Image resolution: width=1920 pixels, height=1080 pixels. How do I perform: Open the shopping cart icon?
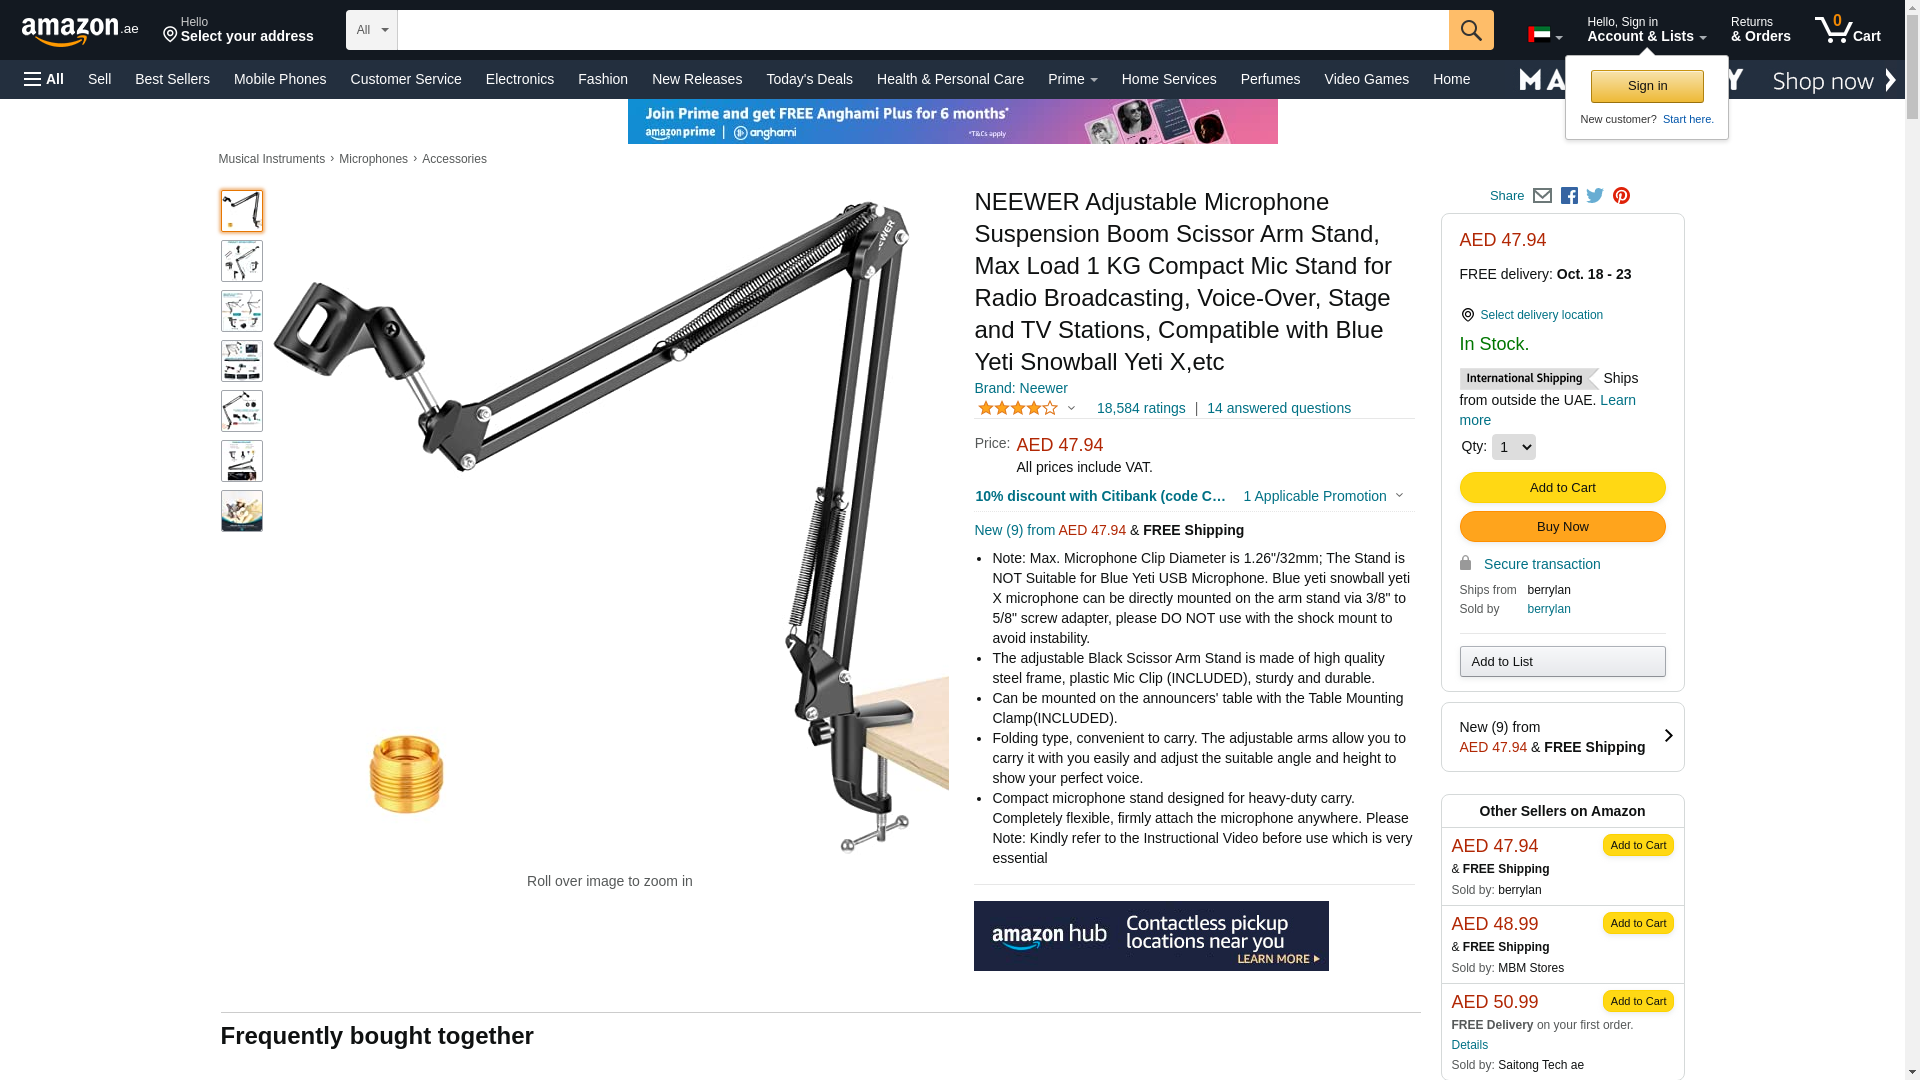[x=1847, y=30]
